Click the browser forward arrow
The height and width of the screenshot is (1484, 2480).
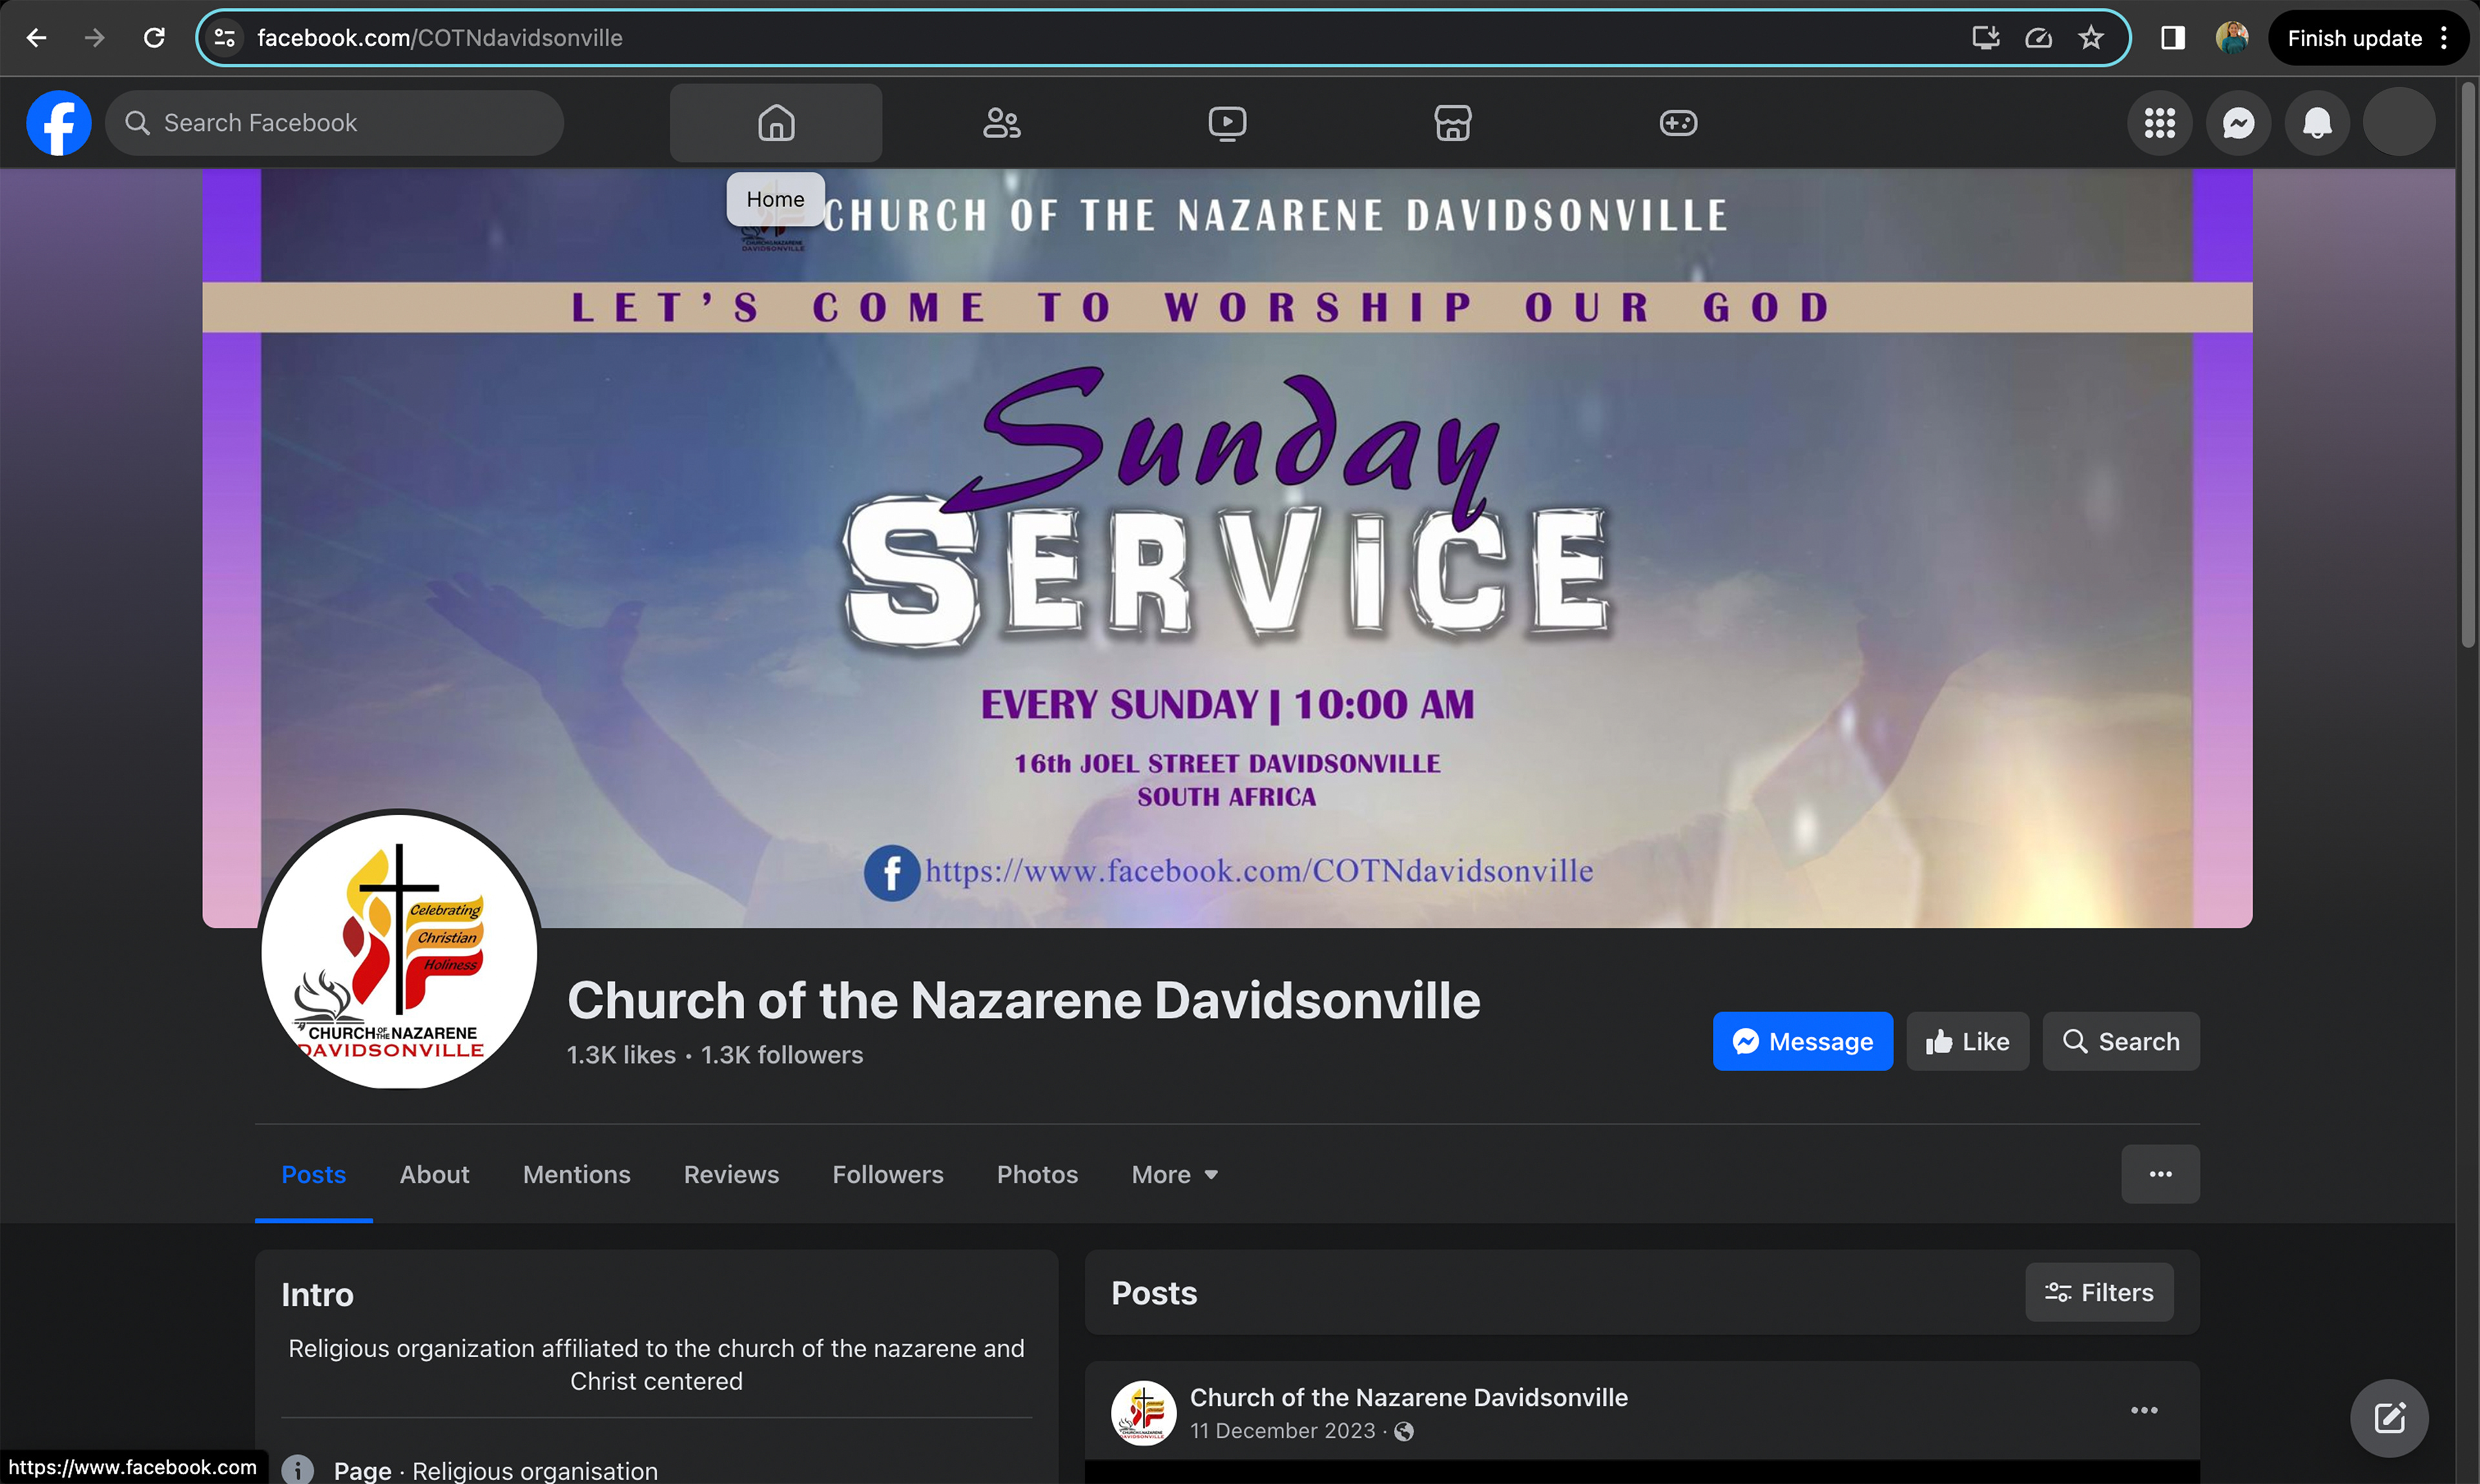point(95,38)
